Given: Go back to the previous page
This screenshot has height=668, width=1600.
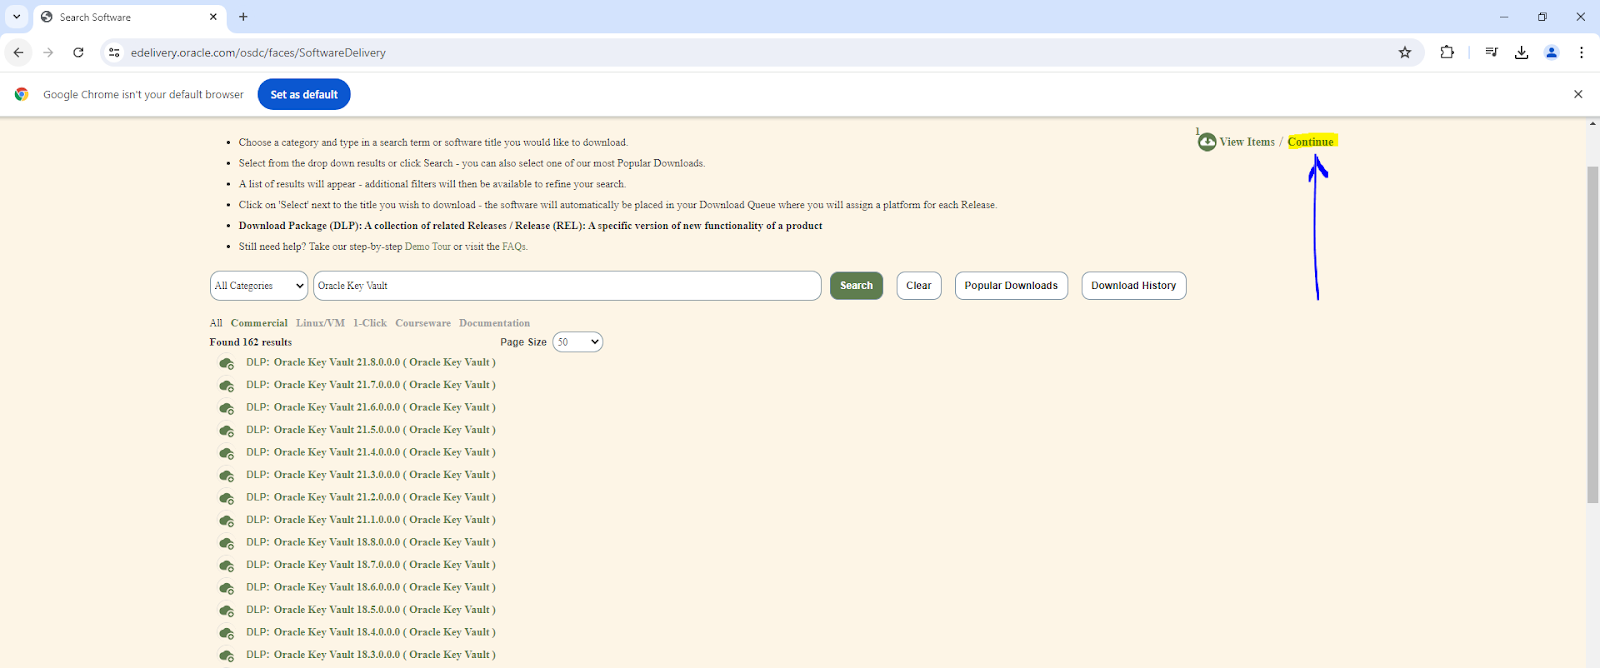Looking at the screenshot, I should point(18,52).
